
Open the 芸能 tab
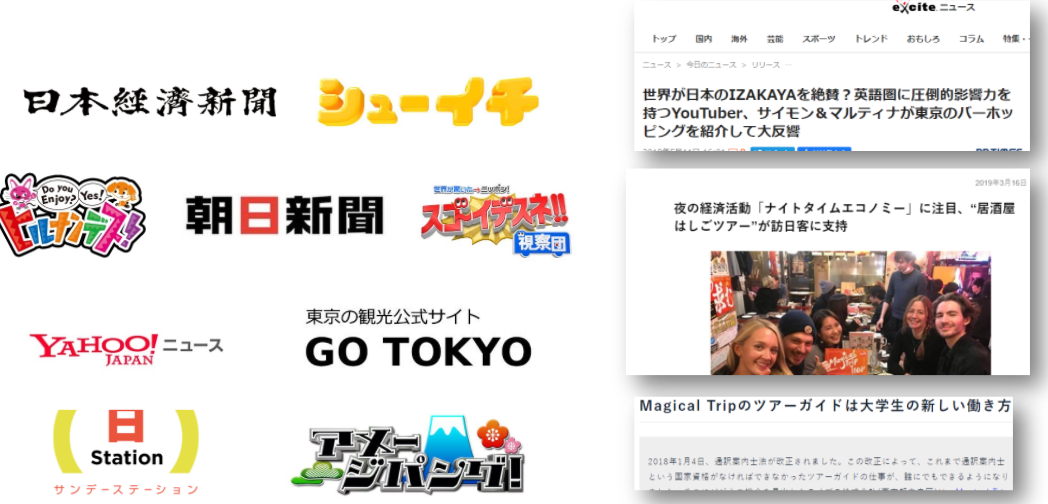775,39
